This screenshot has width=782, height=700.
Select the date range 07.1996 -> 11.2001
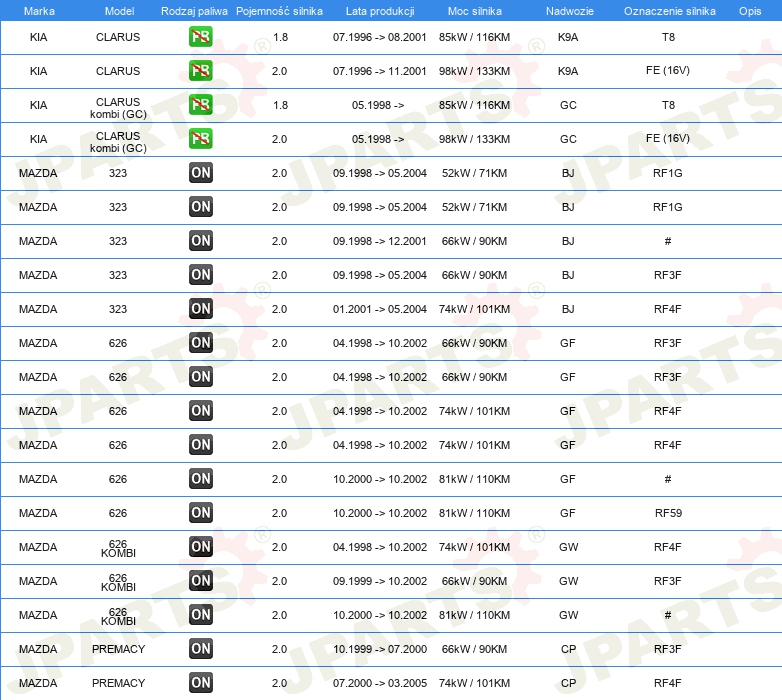pyautogui.click(x=380, y=71)
